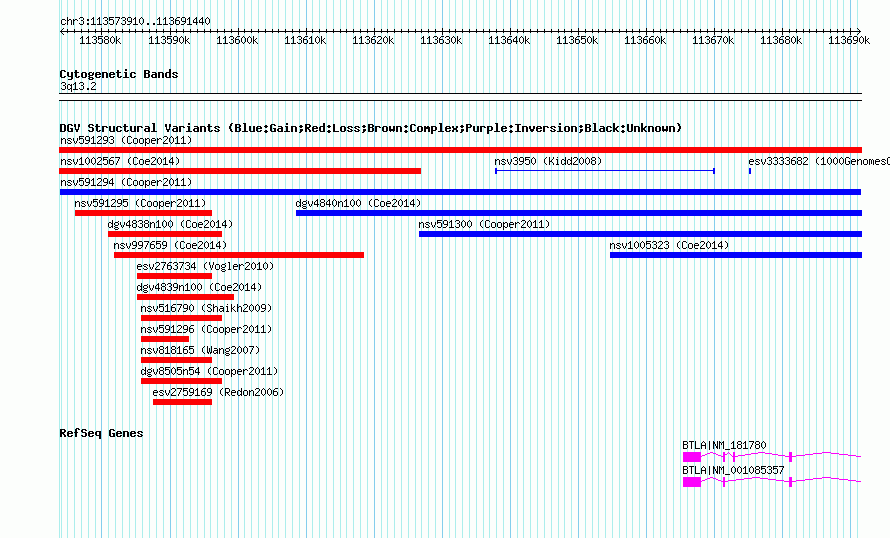The width and height of the screenshot is (890, 538).
Task: Select the esv2759169 (Redon2006) label
Action: click(218, 392)
